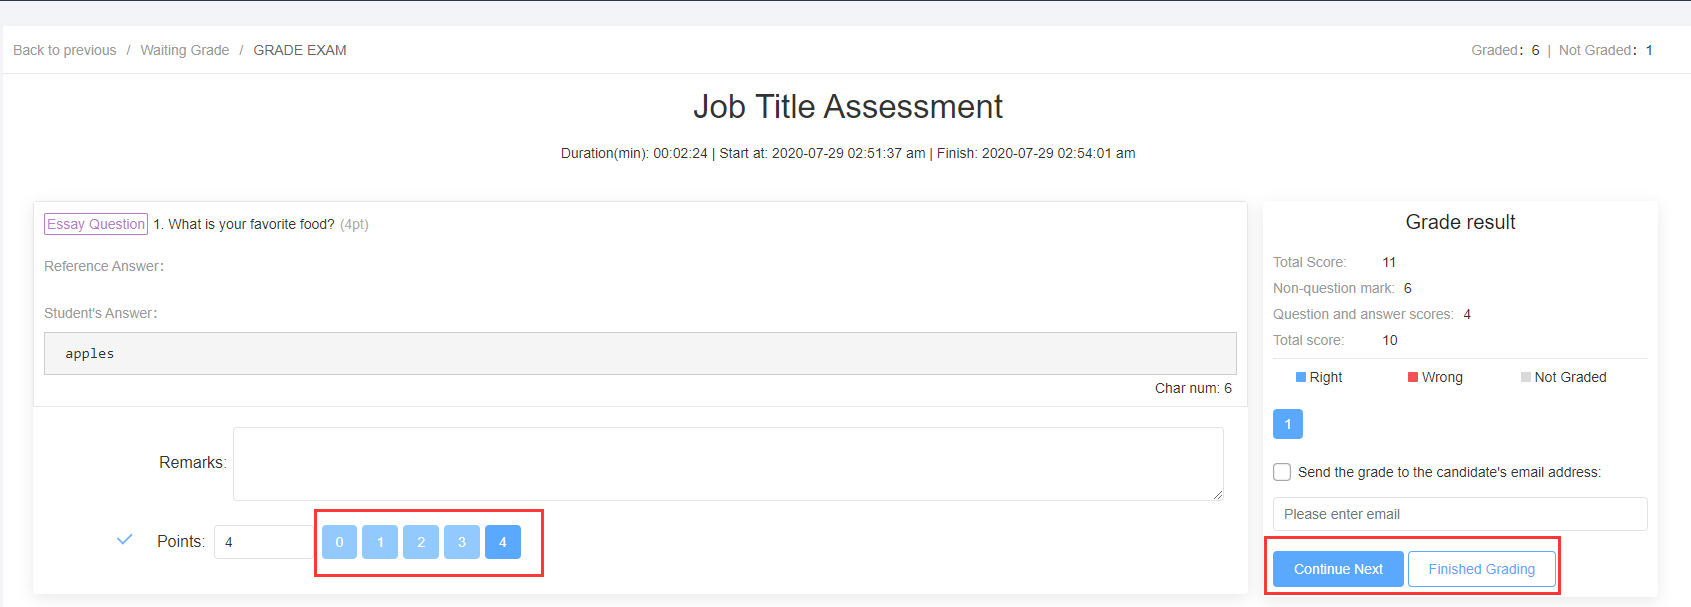Click the GRADE EXAM breadcrumb
1691x607 pixels.
tap(300, 50)
